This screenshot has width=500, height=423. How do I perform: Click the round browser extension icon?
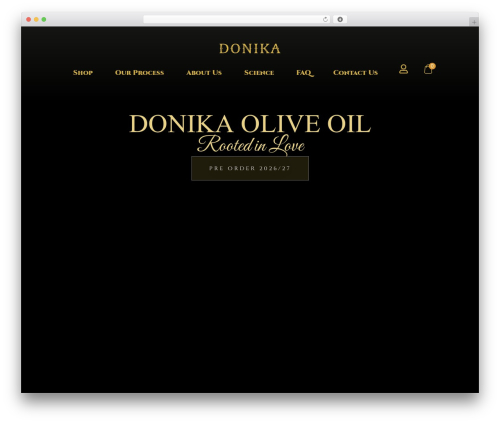(x=340, y=19)
